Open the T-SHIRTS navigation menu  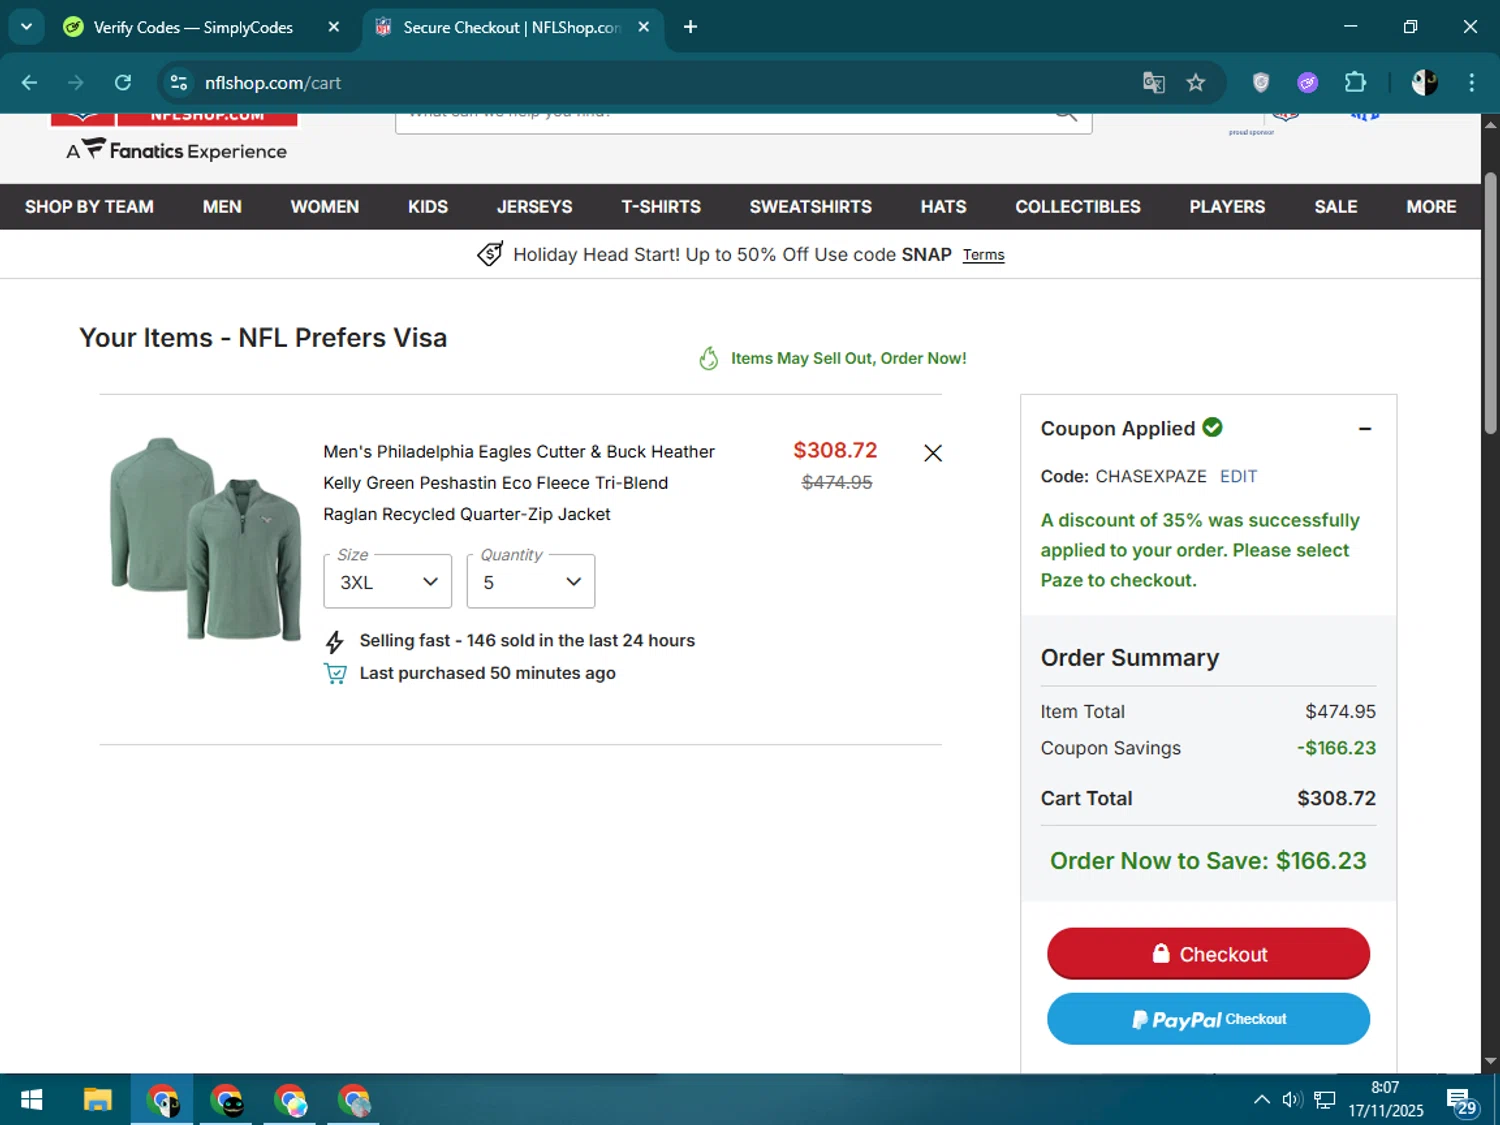(x=661, y=207)
